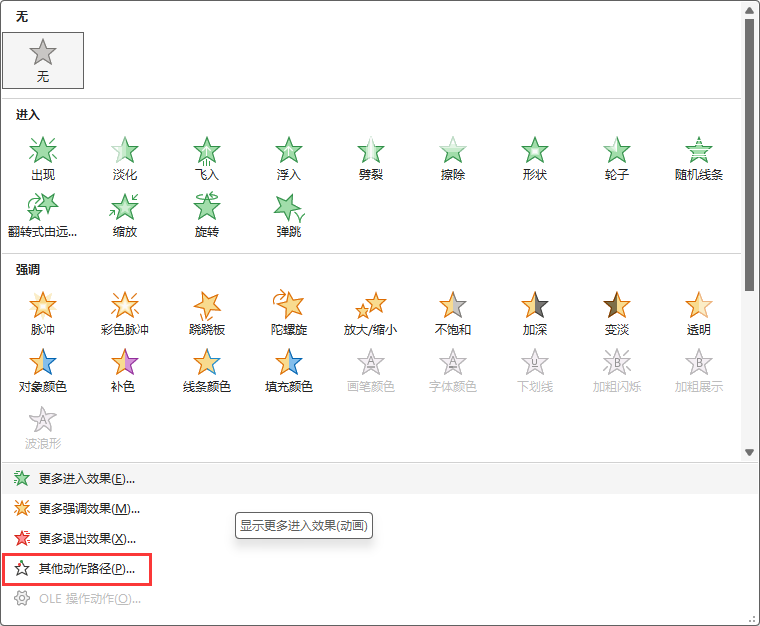Click the grayed 加粗闪烁 bold flash effect
The height and width of the screenshot is (626, 760).
coord(617,371)
